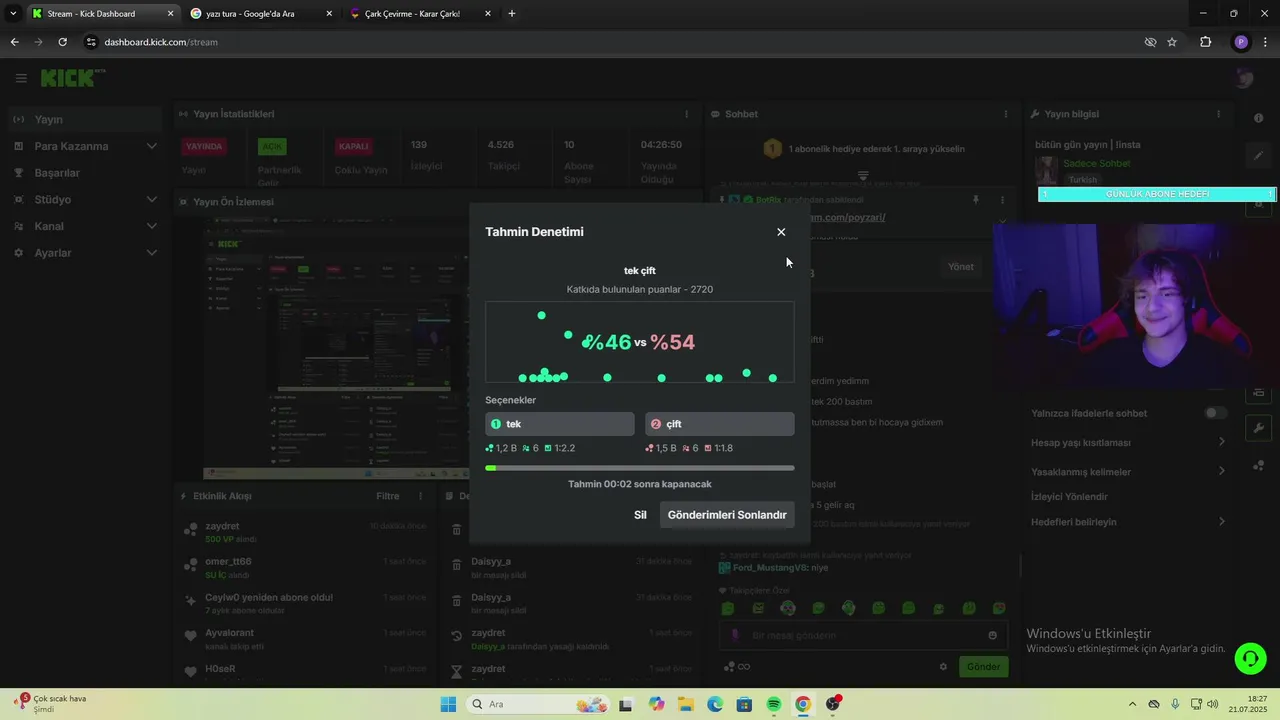Image resolution: width=1280 pixels, height=720 pixels.
Task: Open Spotify from the taskbar
Action: pyautogui.click(x=774, y=705)
